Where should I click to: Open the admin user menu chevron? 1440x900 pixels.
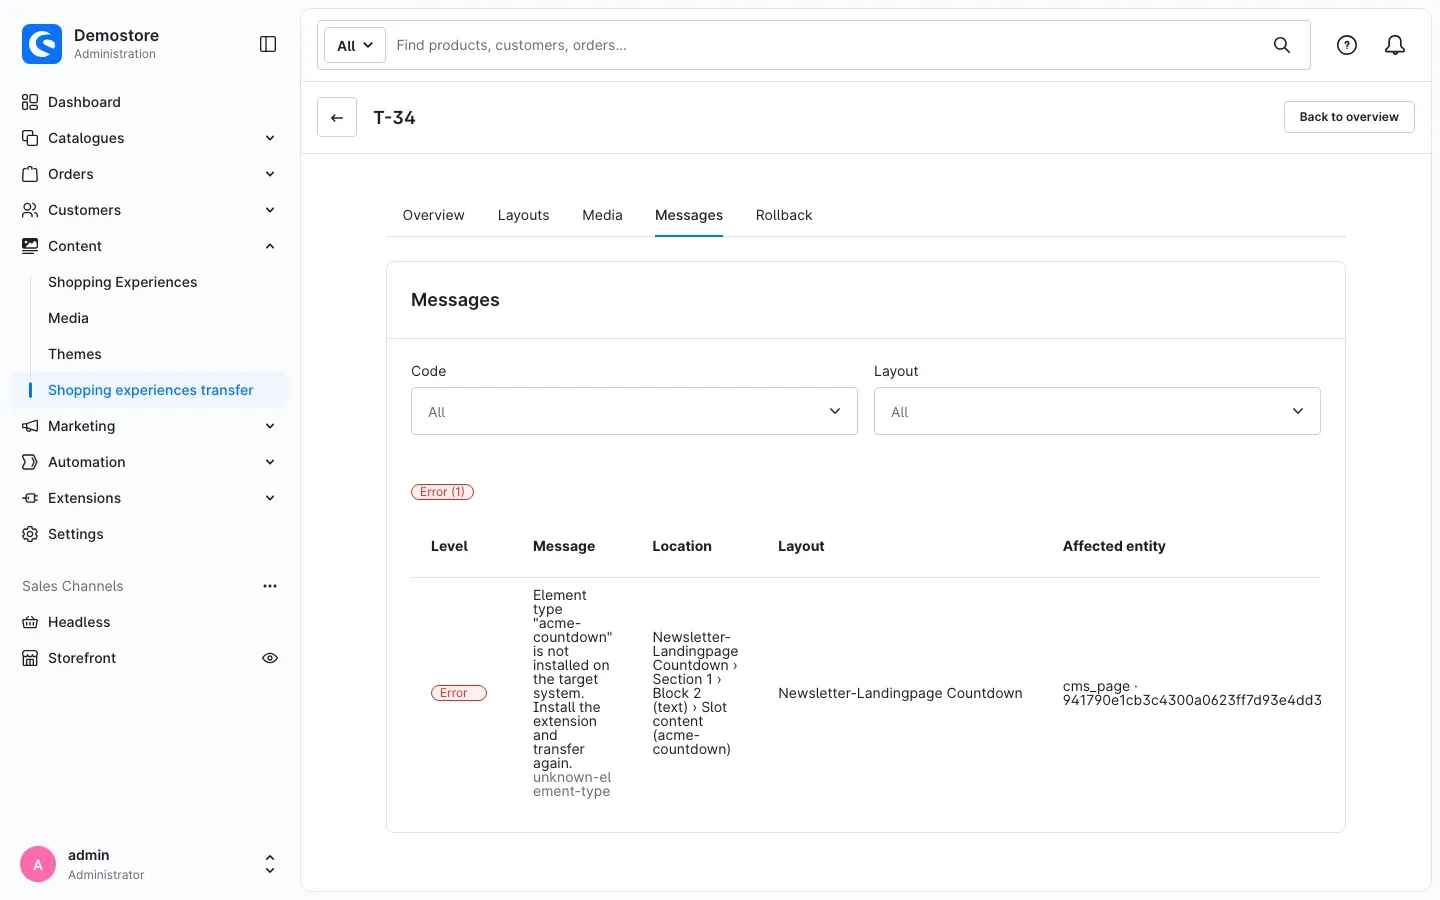click(x=270, y=864)
